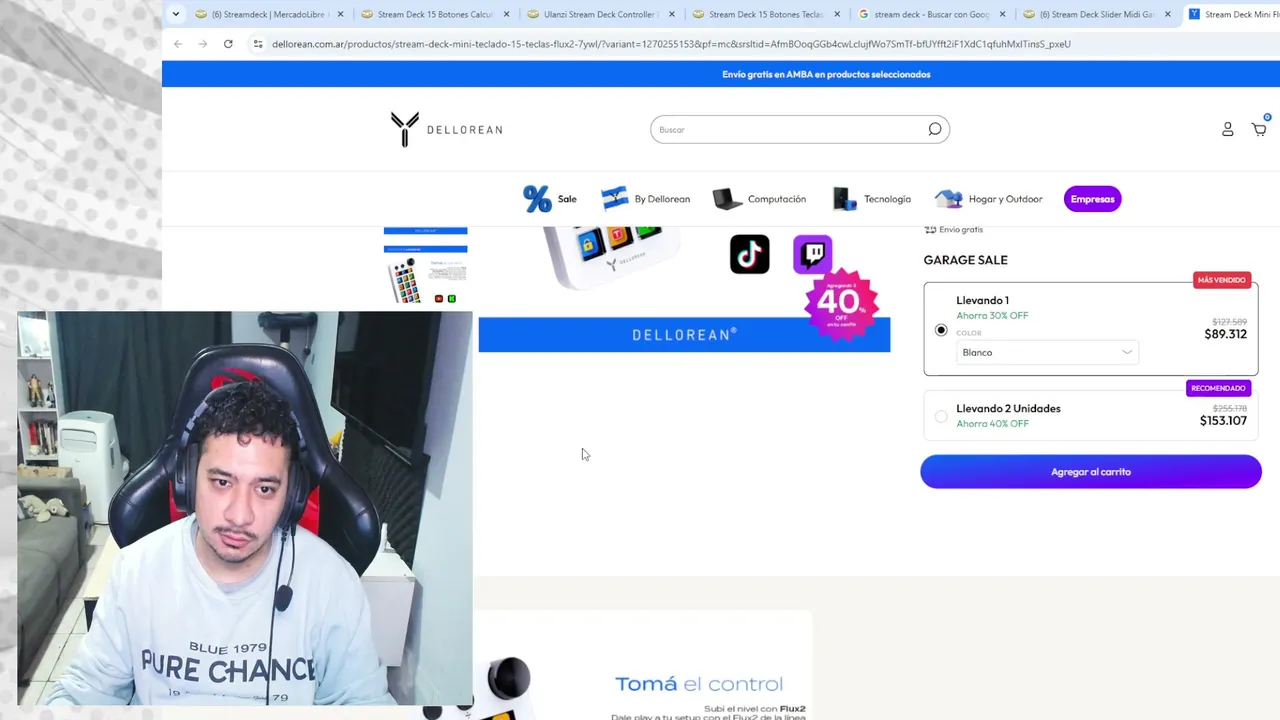Open the Tecnología category
1280x720 pixels.
coord(871,199)
